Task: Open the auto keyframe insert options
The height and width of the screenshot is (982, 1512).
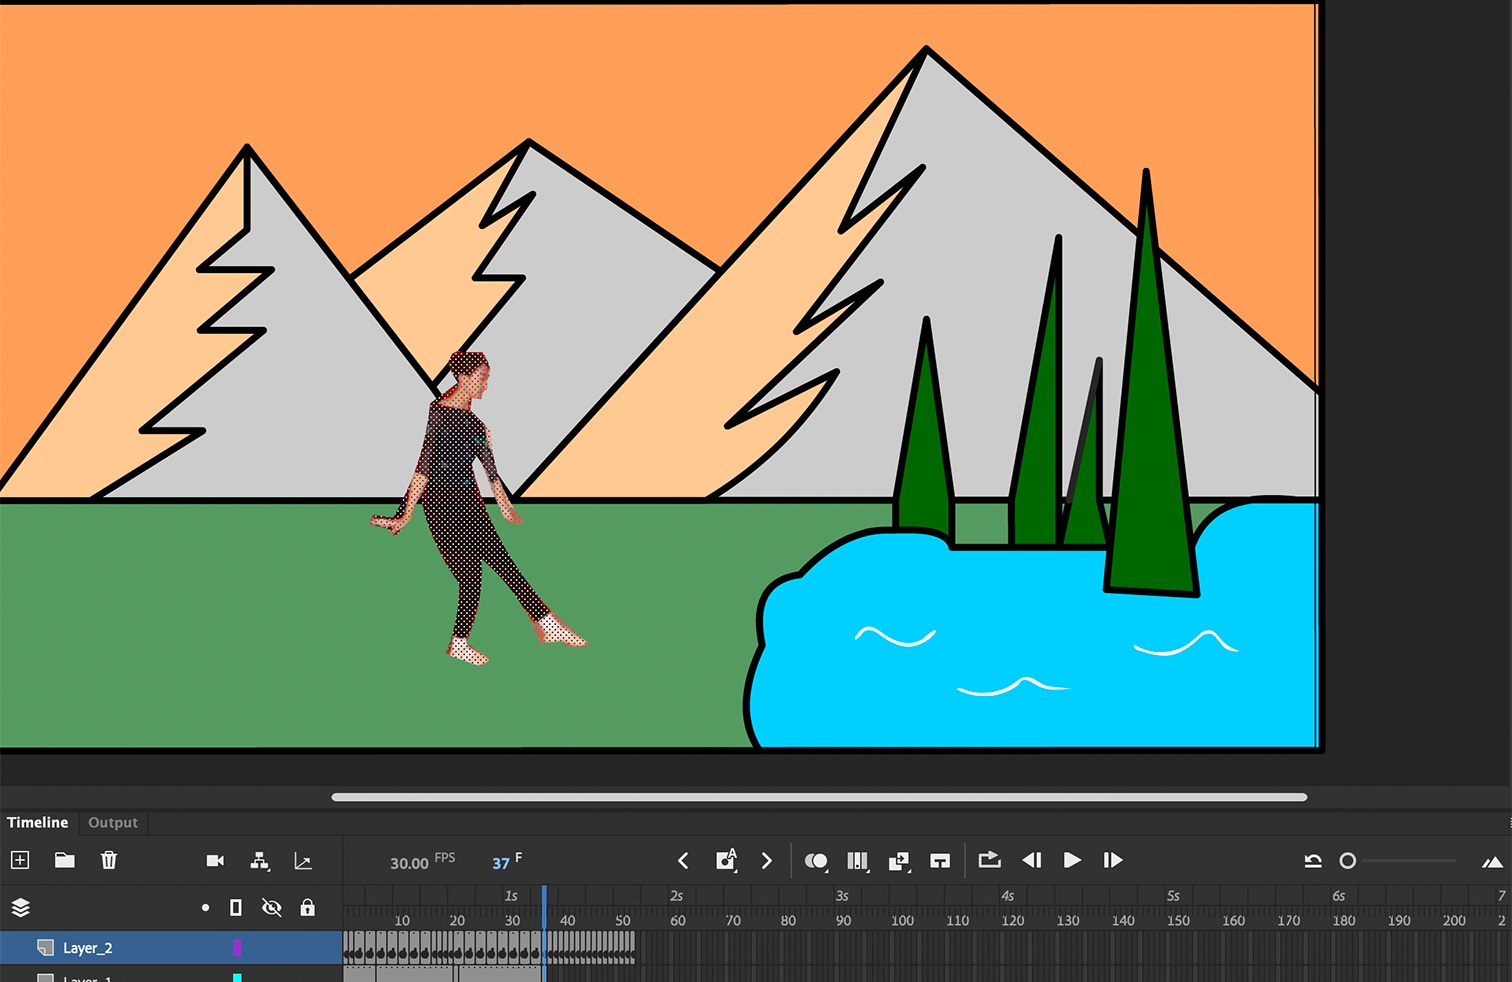Action: pyautogui.click(x=727, y=860)
